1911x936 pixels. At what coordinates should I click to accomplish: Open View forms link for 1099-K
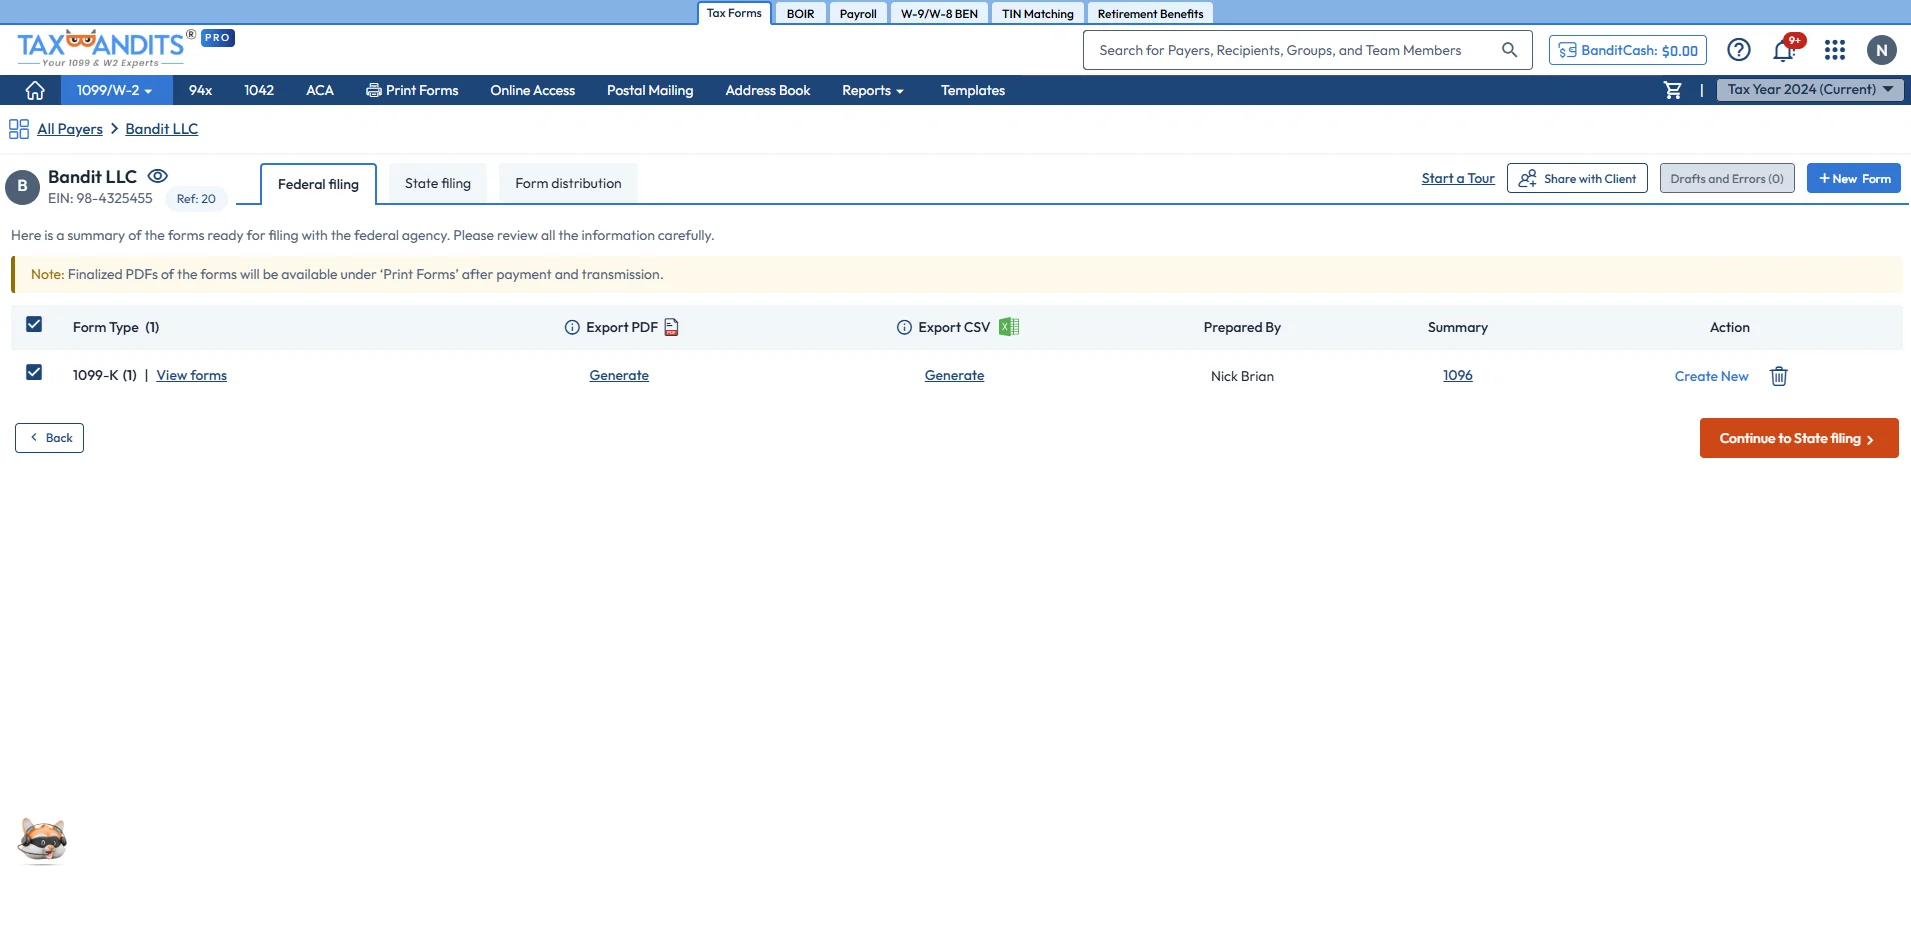pyautogui.click(x=192, y=375)
